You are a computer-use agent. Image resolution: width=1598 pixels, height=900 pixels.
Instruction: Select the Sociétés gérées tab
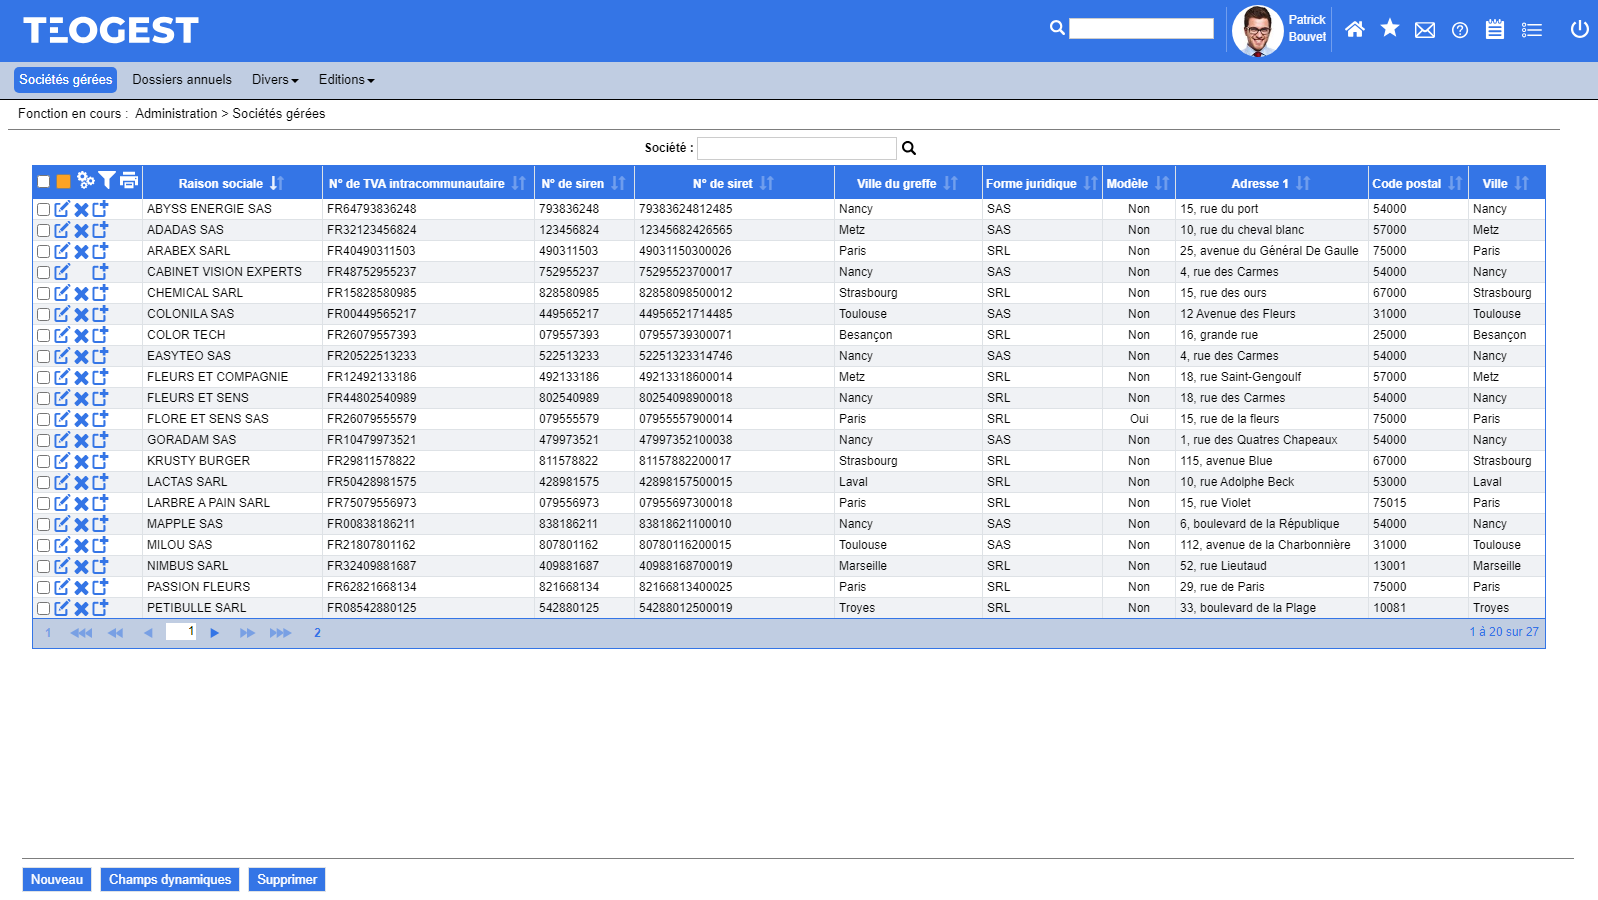click(66, 80)
